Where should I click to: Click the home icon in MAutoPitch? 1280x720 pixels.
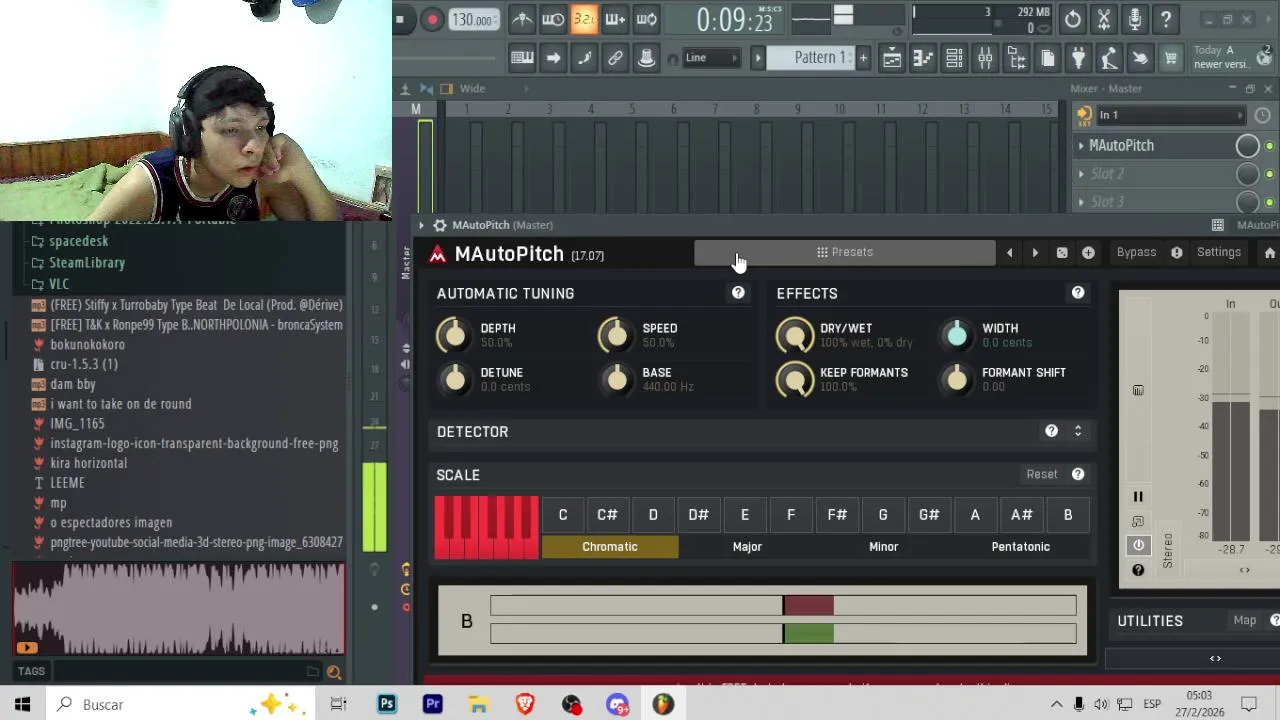(1270, 253)
